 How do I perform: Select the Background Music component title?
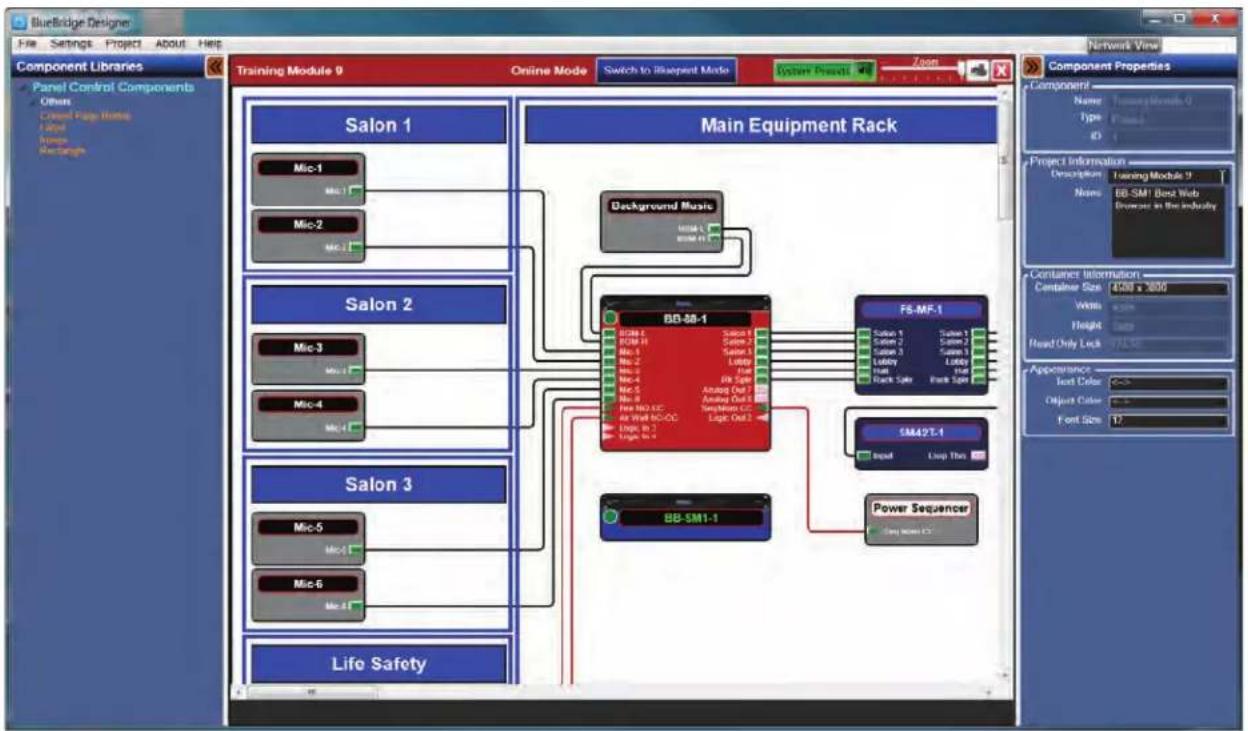click(662, 206)
